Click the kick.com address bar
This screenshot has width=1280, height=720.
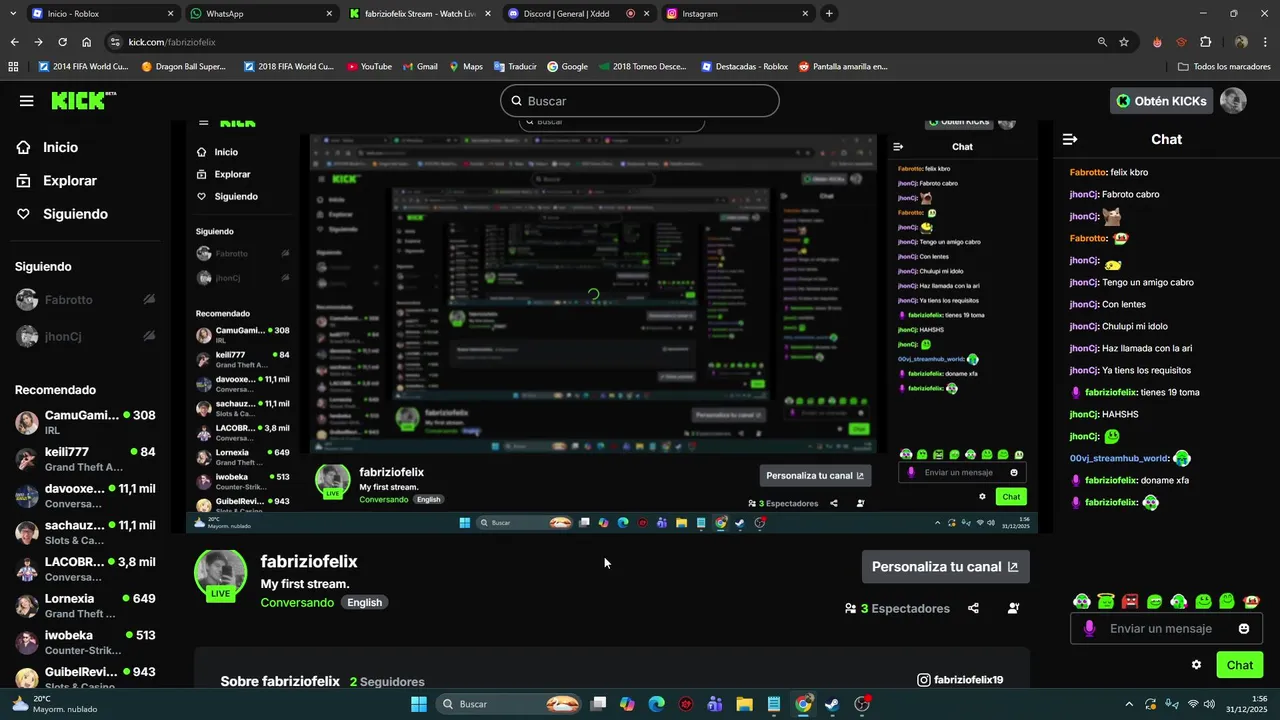[600, 42]
